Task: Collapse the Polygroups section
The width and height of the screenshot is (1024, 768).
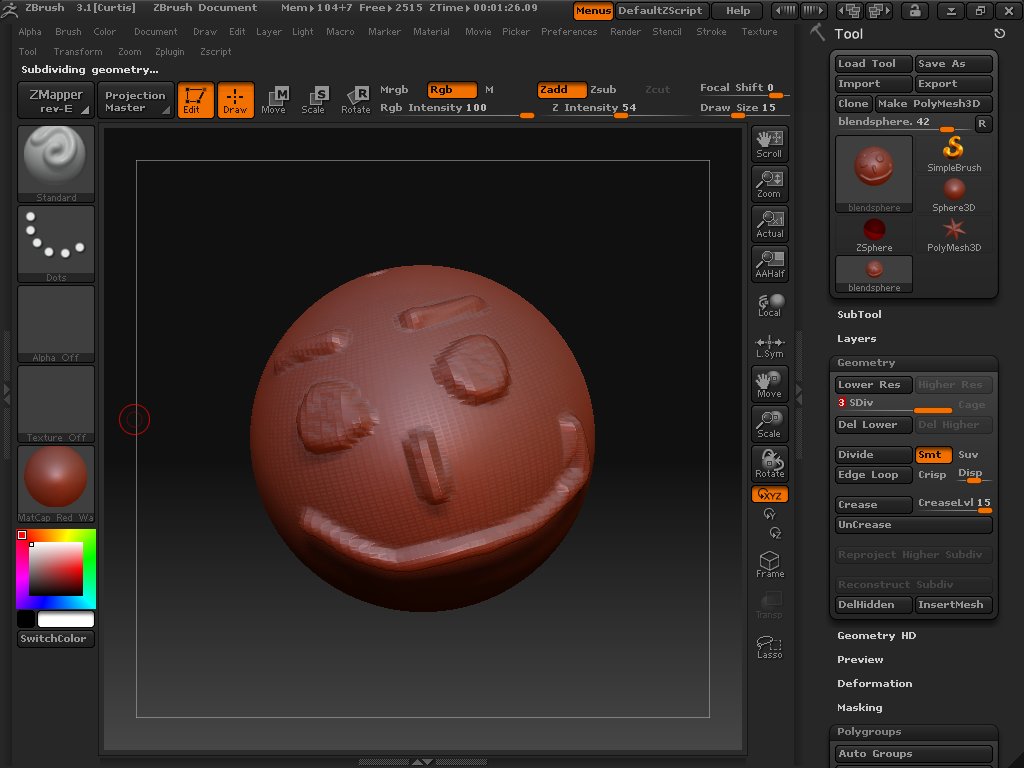Action: coord(869,732)
